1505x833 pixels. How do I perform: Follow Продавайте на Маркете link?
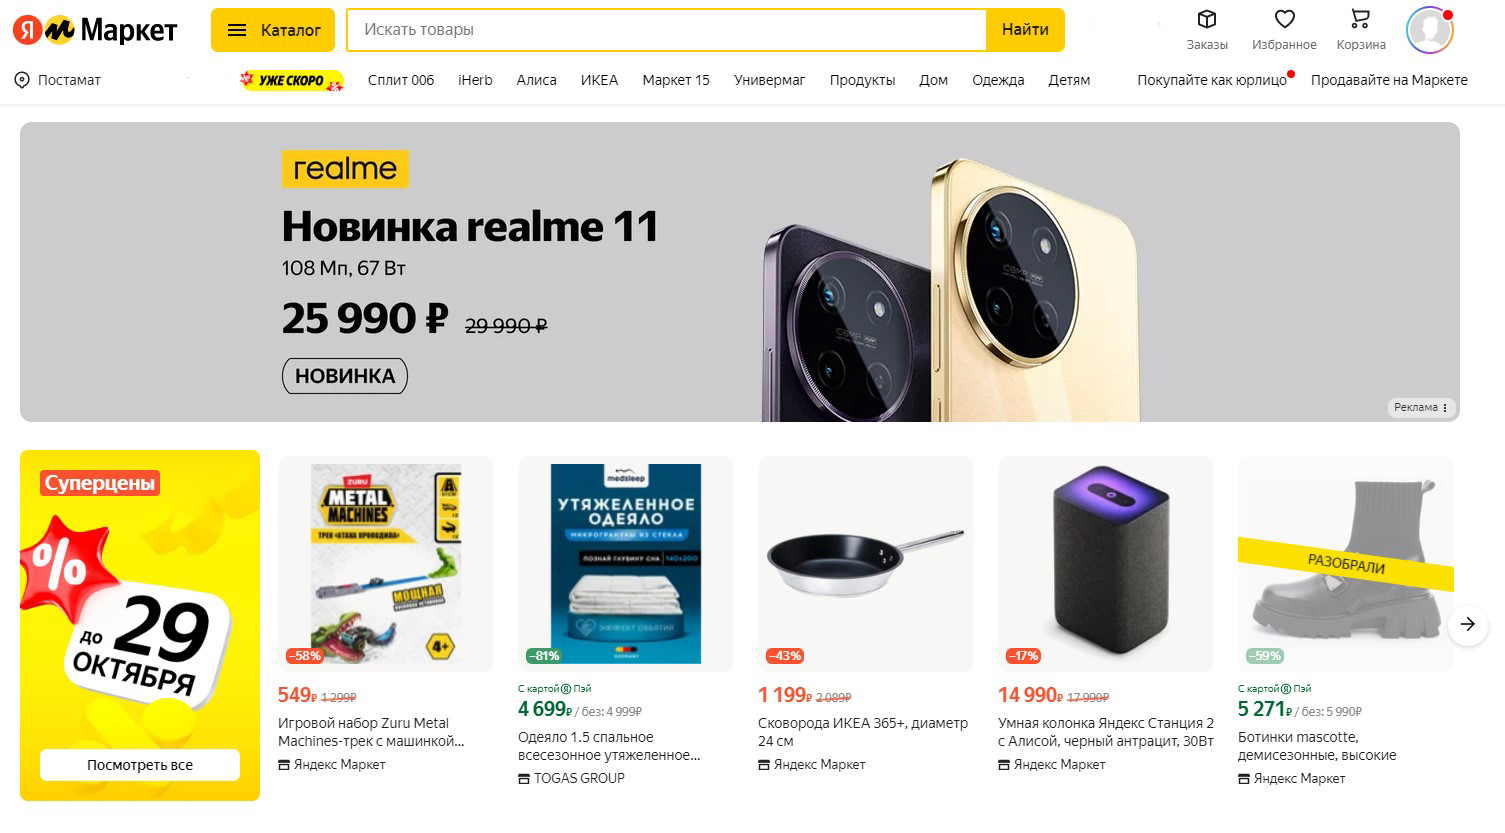[1389, 80]
